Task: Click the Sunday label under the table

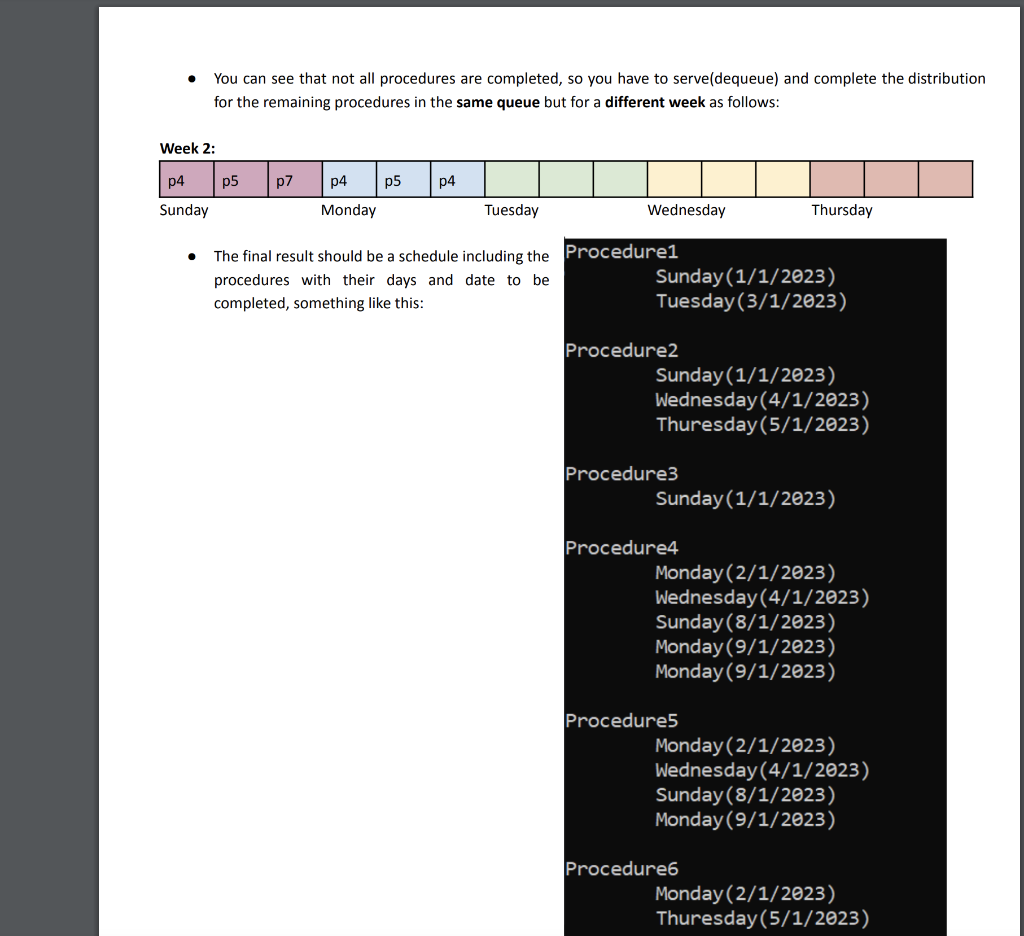Action: 183,210
